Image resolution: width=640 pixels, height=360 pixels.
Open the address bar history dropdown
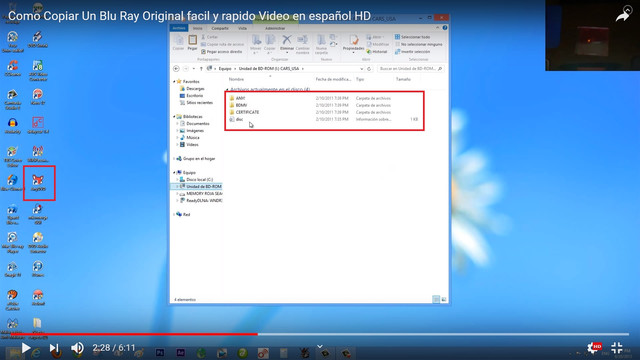click(x=361, y=69)
